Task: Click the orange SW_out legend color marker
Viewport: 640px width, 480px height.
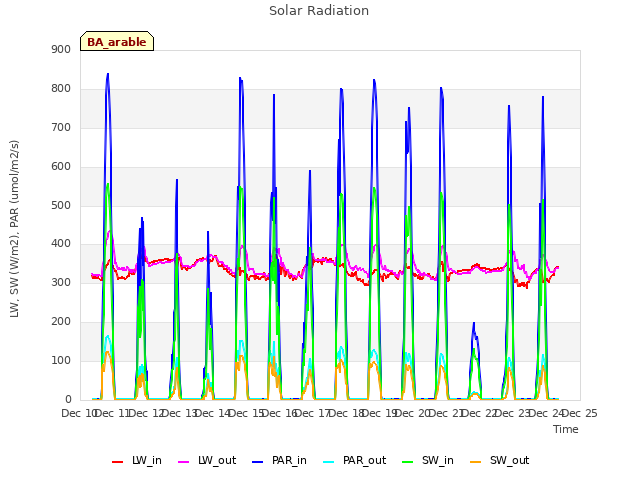Action: point(476,462)
